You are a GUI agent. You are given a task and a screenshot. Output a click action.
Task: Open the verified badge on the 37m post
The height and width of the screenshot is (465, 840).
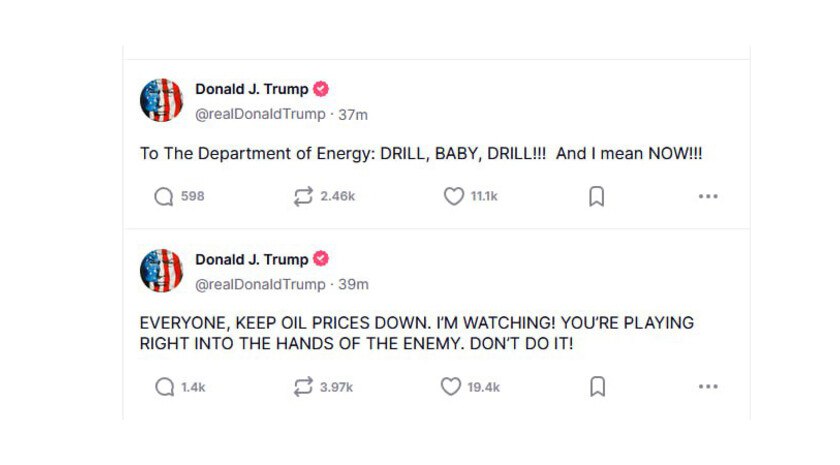321,89
